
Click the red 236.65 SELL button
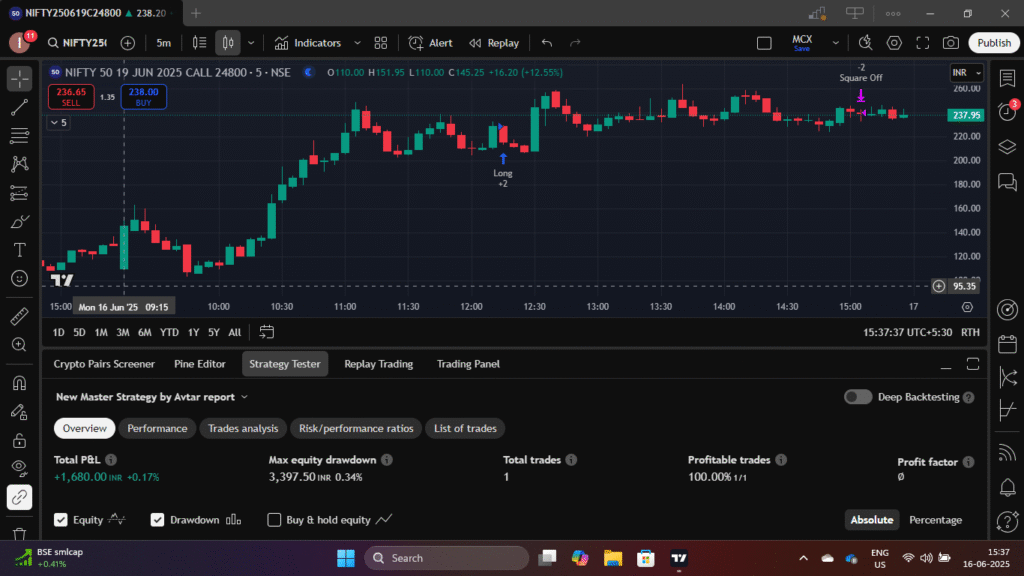71,97
